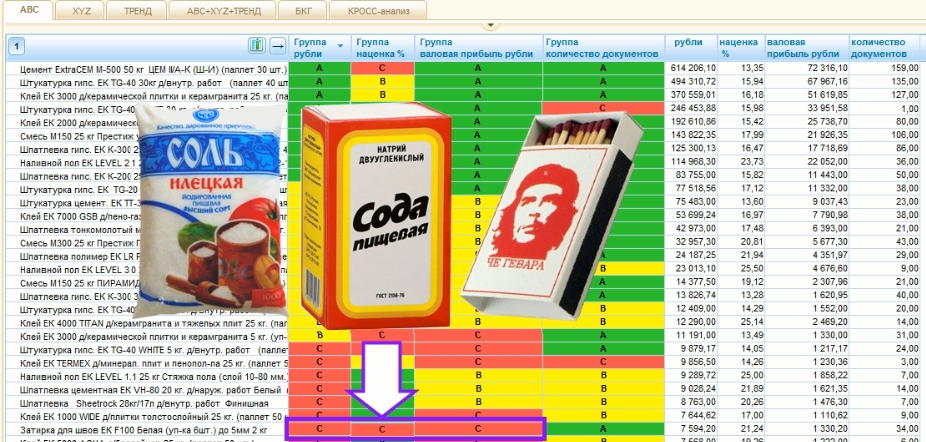Click the value 9 879,17 in рубли
This screenshot has height=442, width=926.
click(x=698, y=349)
